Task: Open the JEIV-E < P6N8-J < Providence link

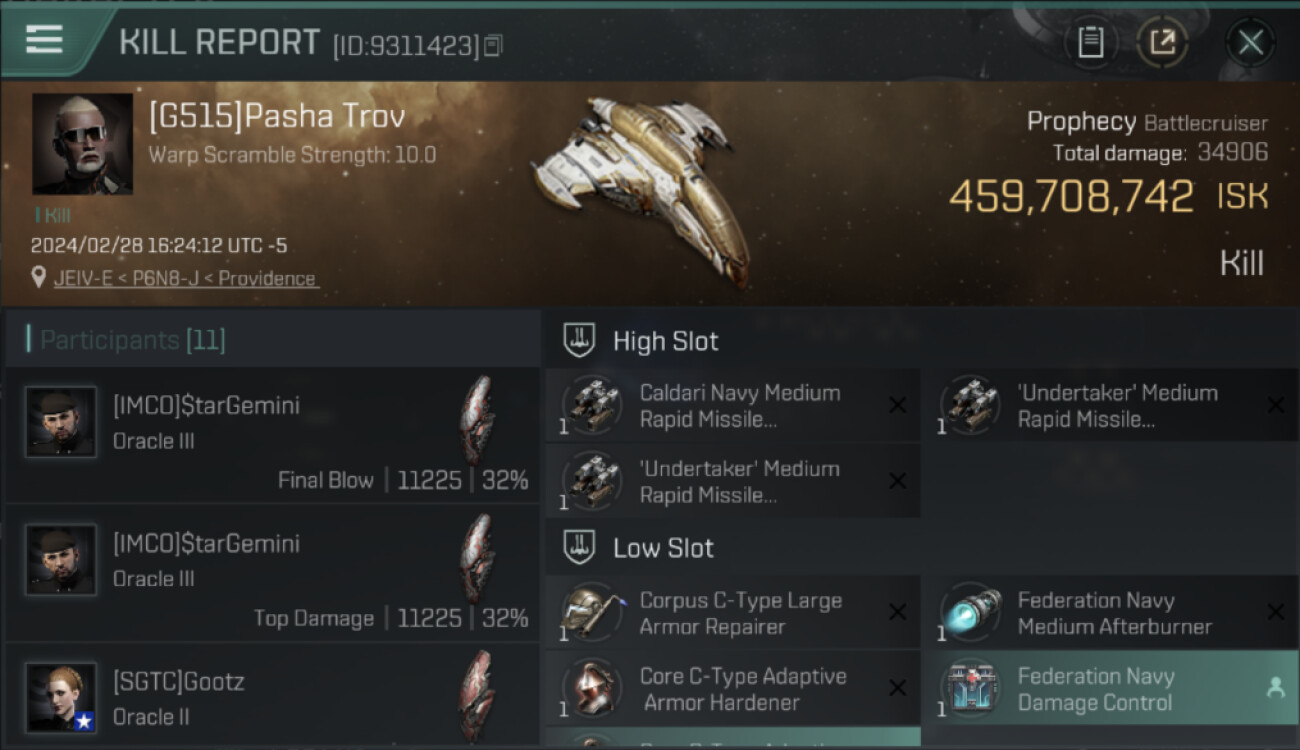Action: [186, 278]
